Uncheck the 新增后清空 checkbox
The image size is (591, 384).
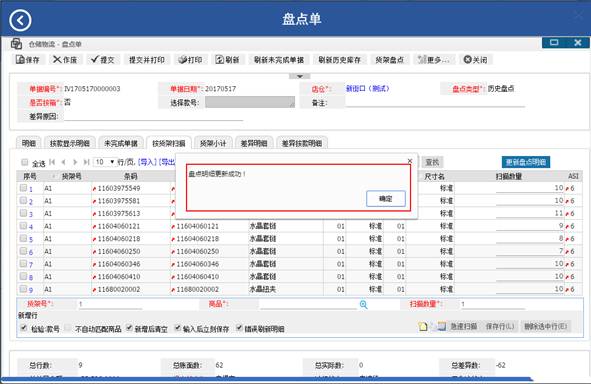(129, 328)
